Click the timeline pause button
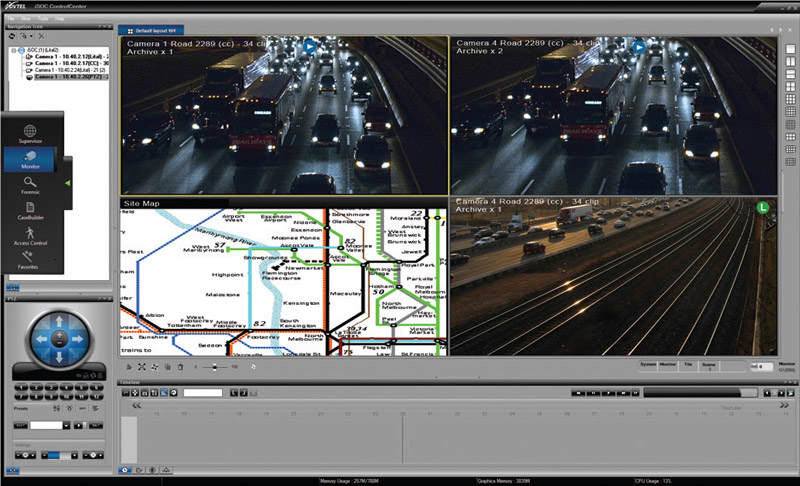 [593, 393]
